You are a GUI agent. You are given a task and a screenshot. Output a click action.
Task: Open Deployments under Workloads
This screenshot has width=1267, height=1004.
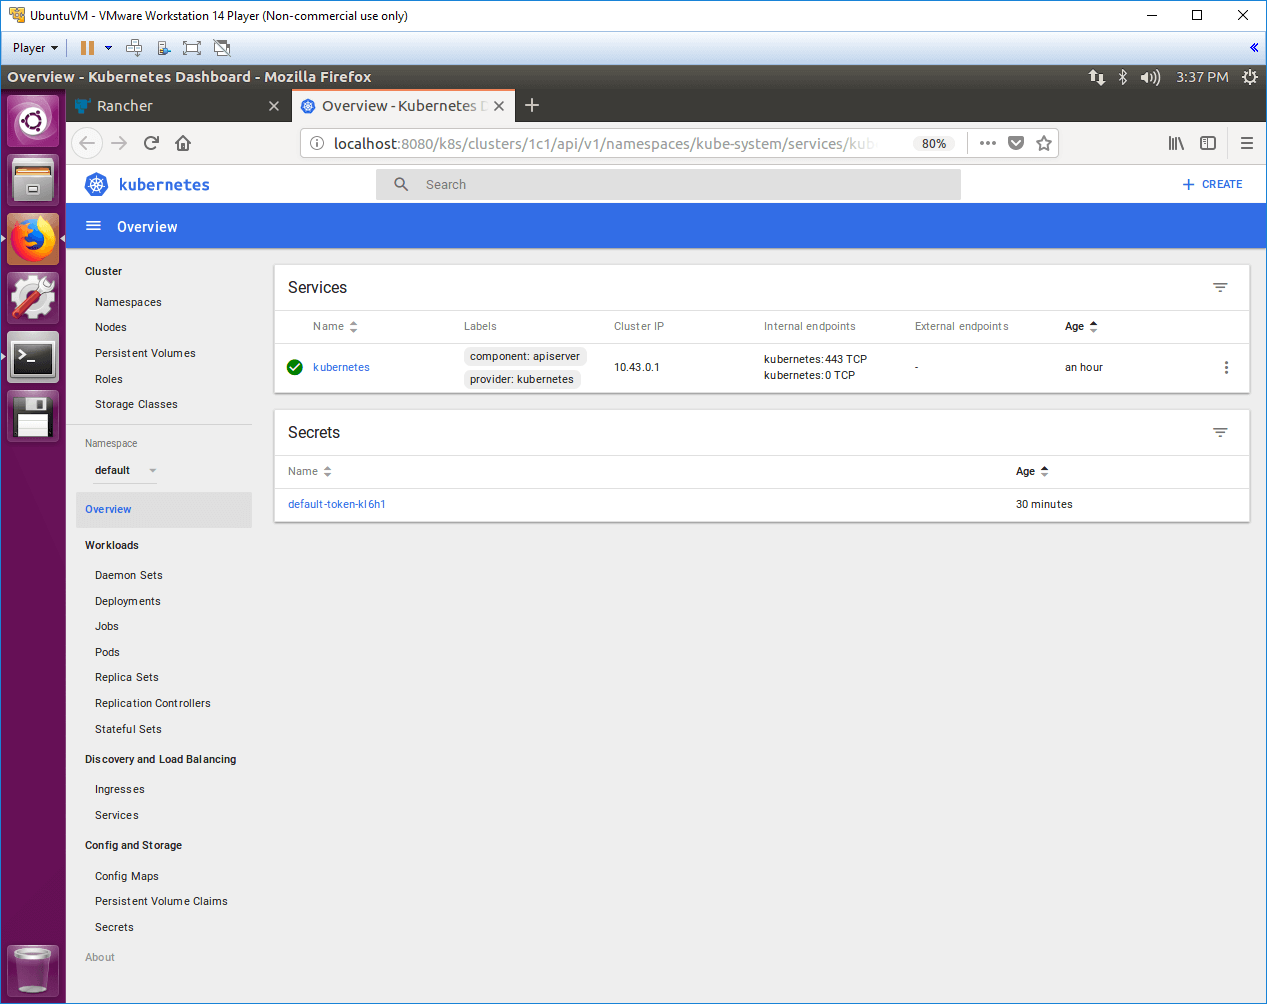(x=127, y=601)
